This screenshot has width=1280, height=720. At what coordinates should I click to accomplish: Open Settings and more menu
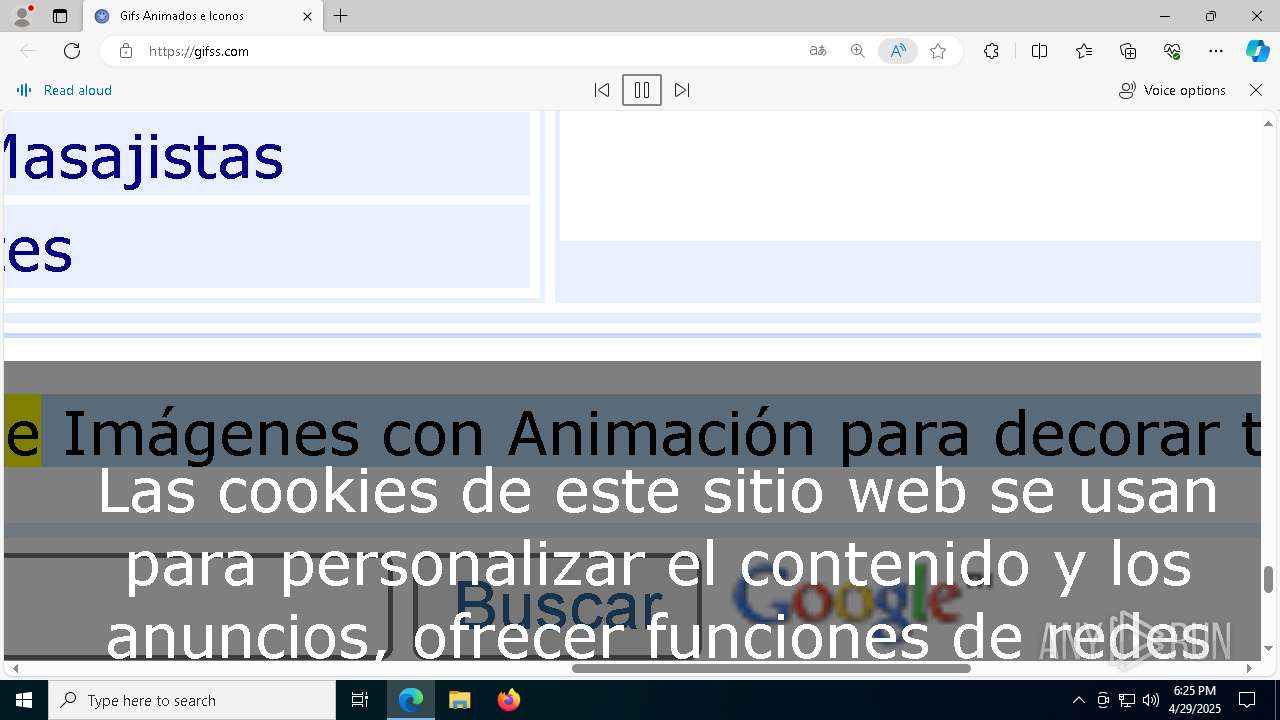(x=1216, y=51)
